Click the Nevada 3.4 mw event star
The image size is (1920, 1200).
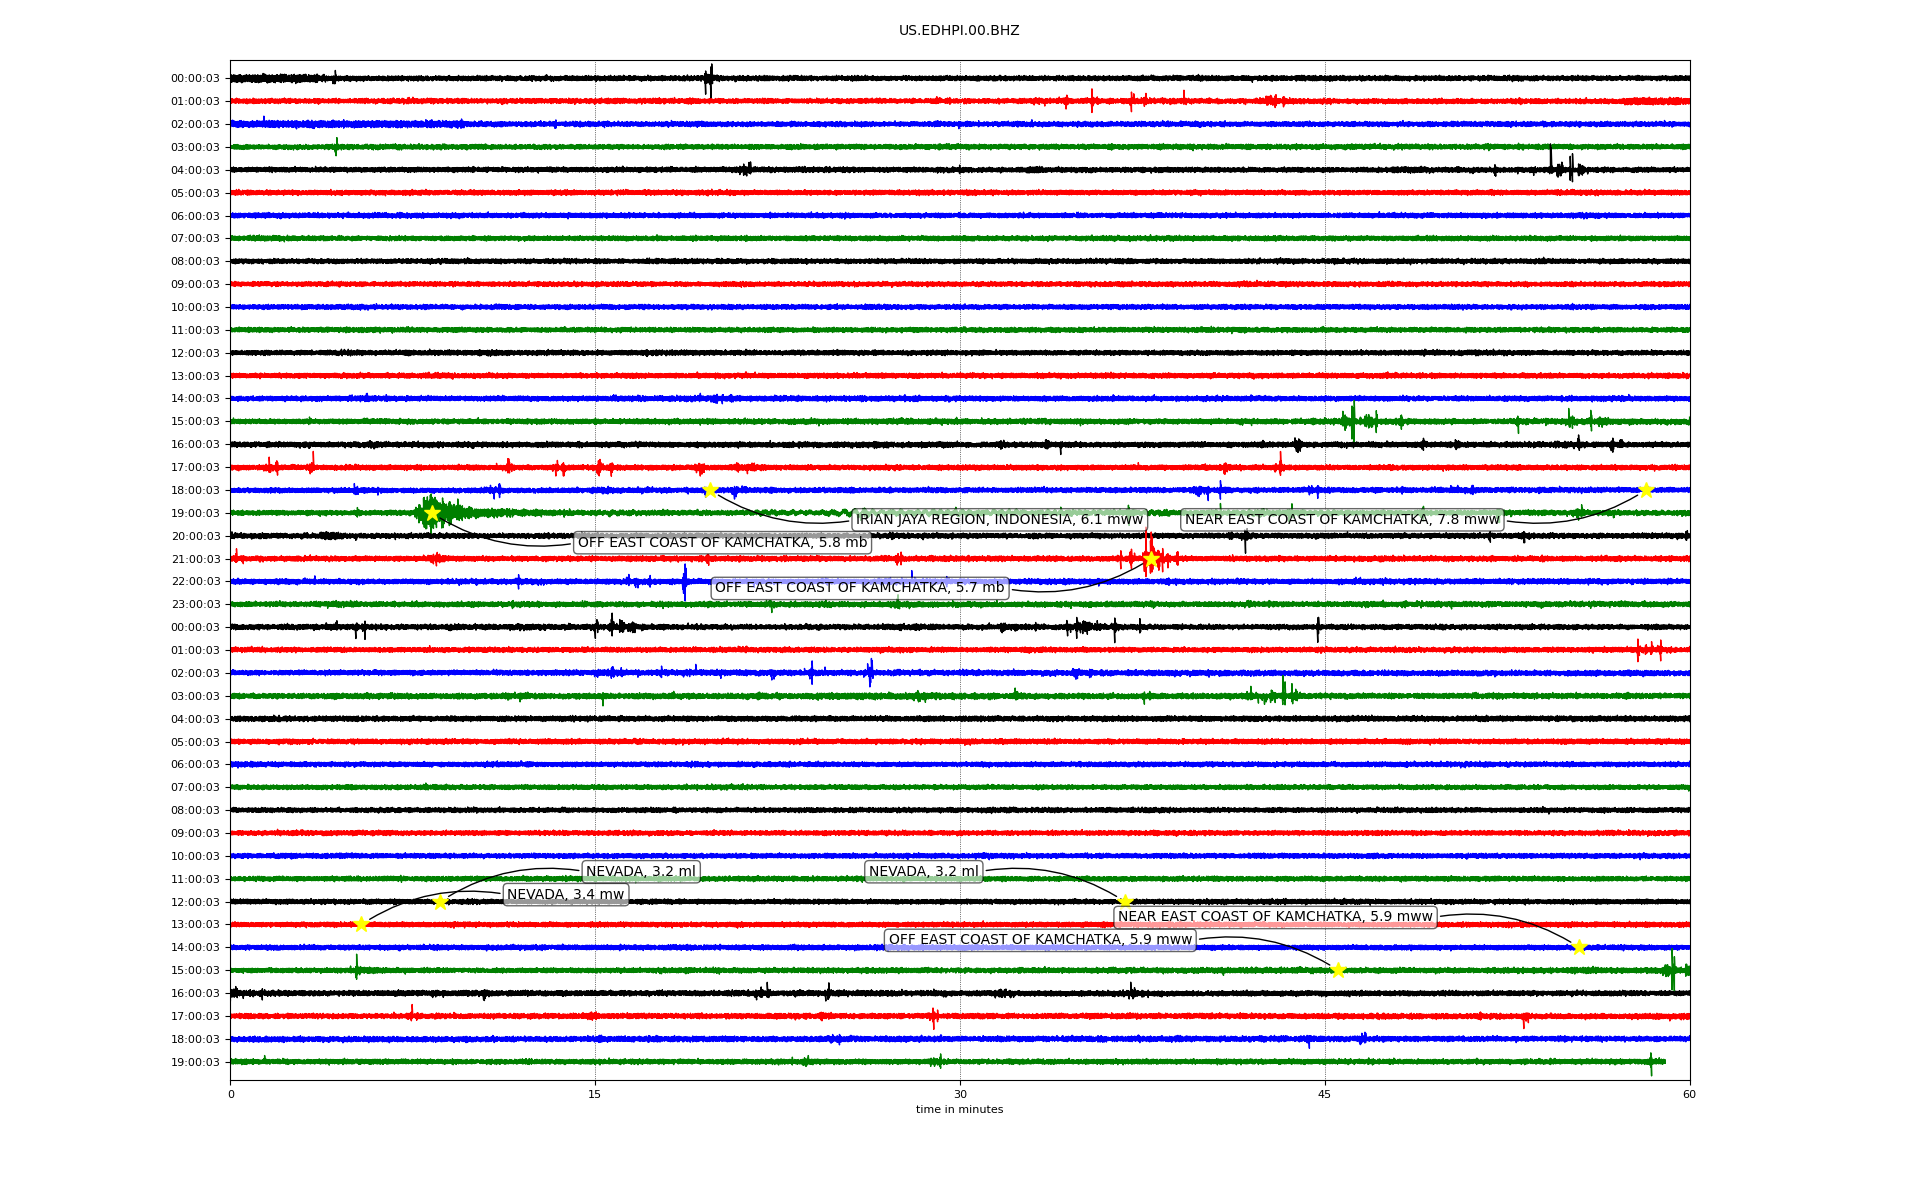tap(361, 924)
